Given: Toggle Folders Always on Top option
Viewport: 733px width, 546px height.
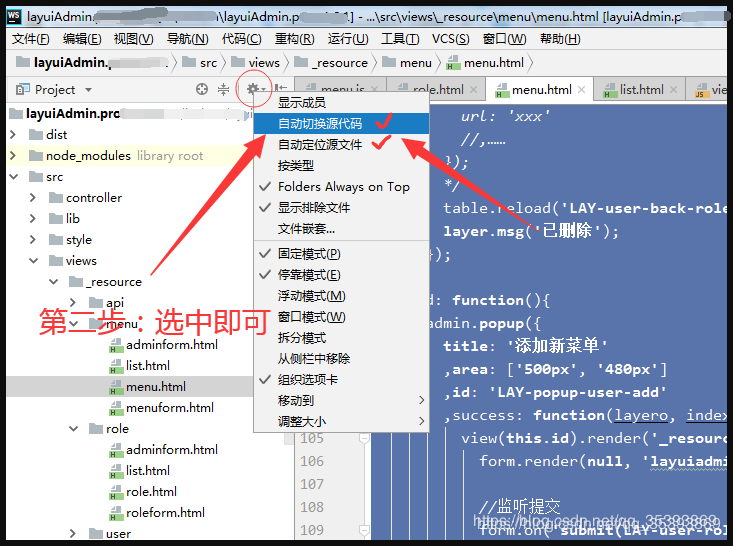Looking at the screenshot, I should pyautogui.click(x=341, y=187).
